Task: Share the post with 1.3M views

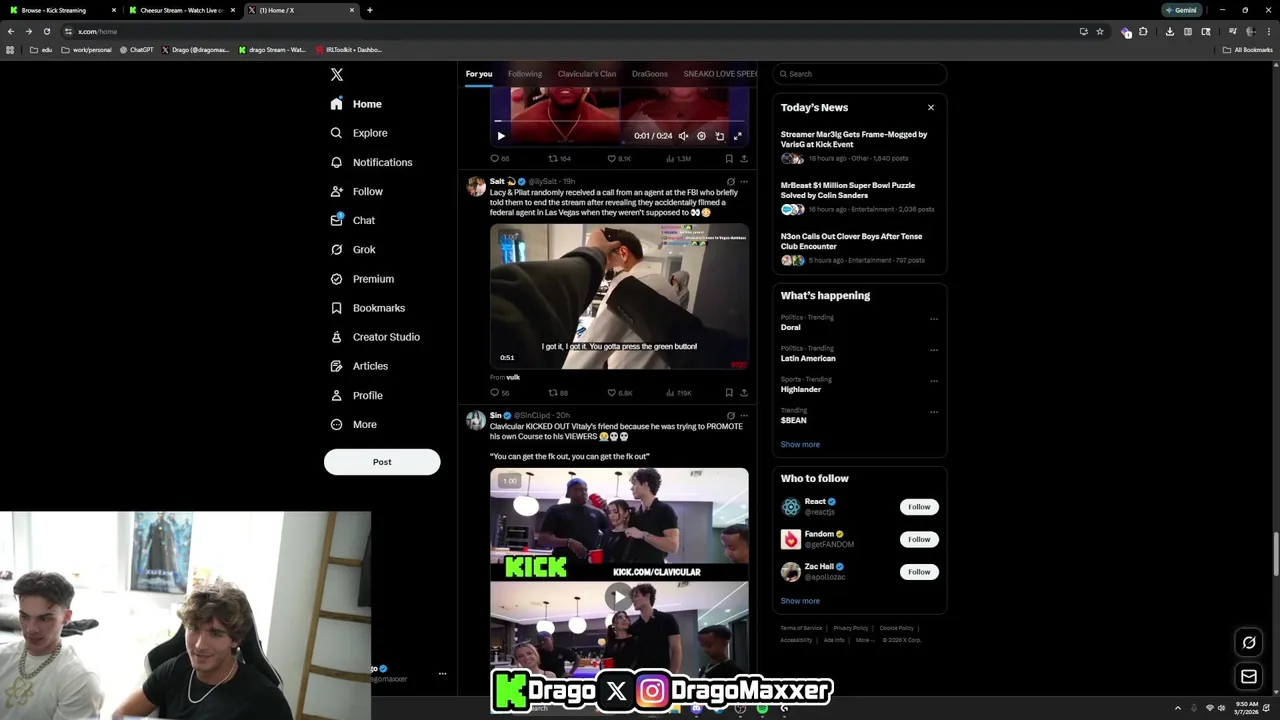Action: click(x=743, y=158)
